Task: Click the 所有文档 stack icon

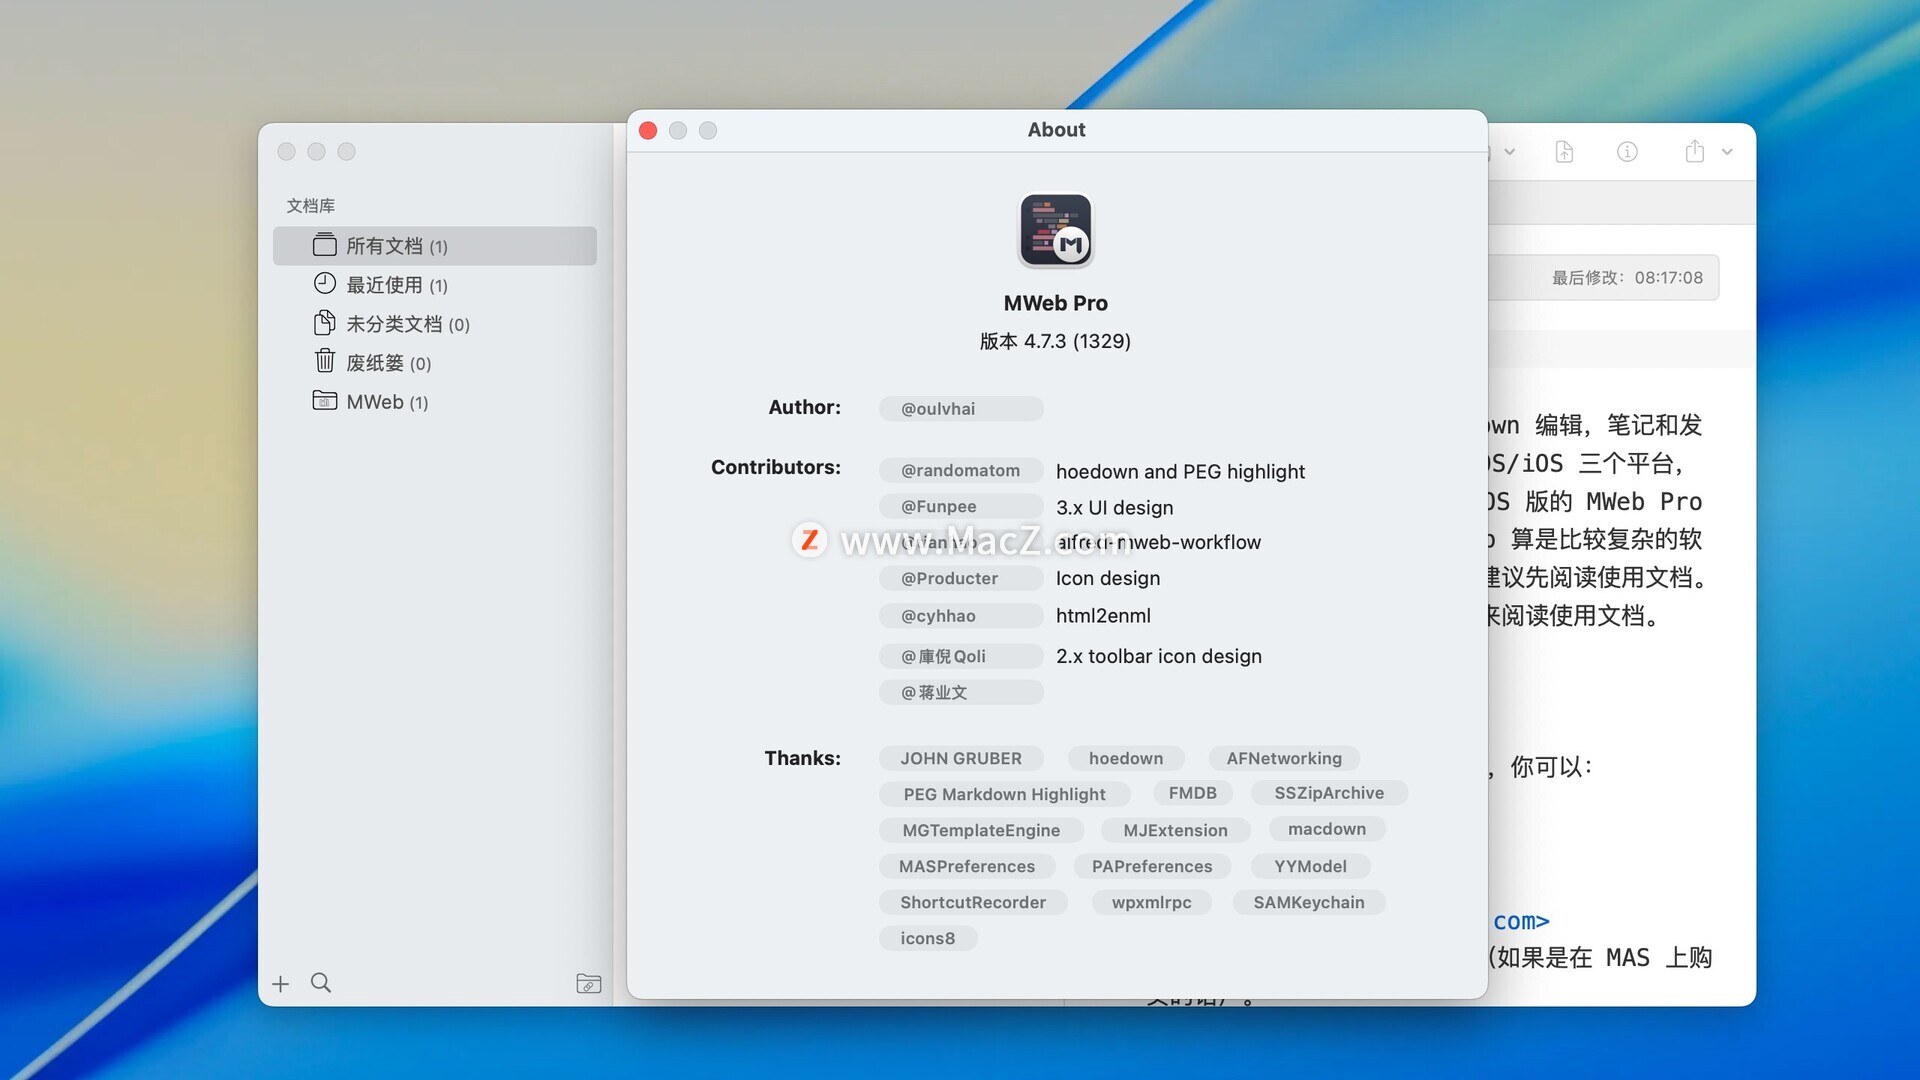Action: coord(324,245)
